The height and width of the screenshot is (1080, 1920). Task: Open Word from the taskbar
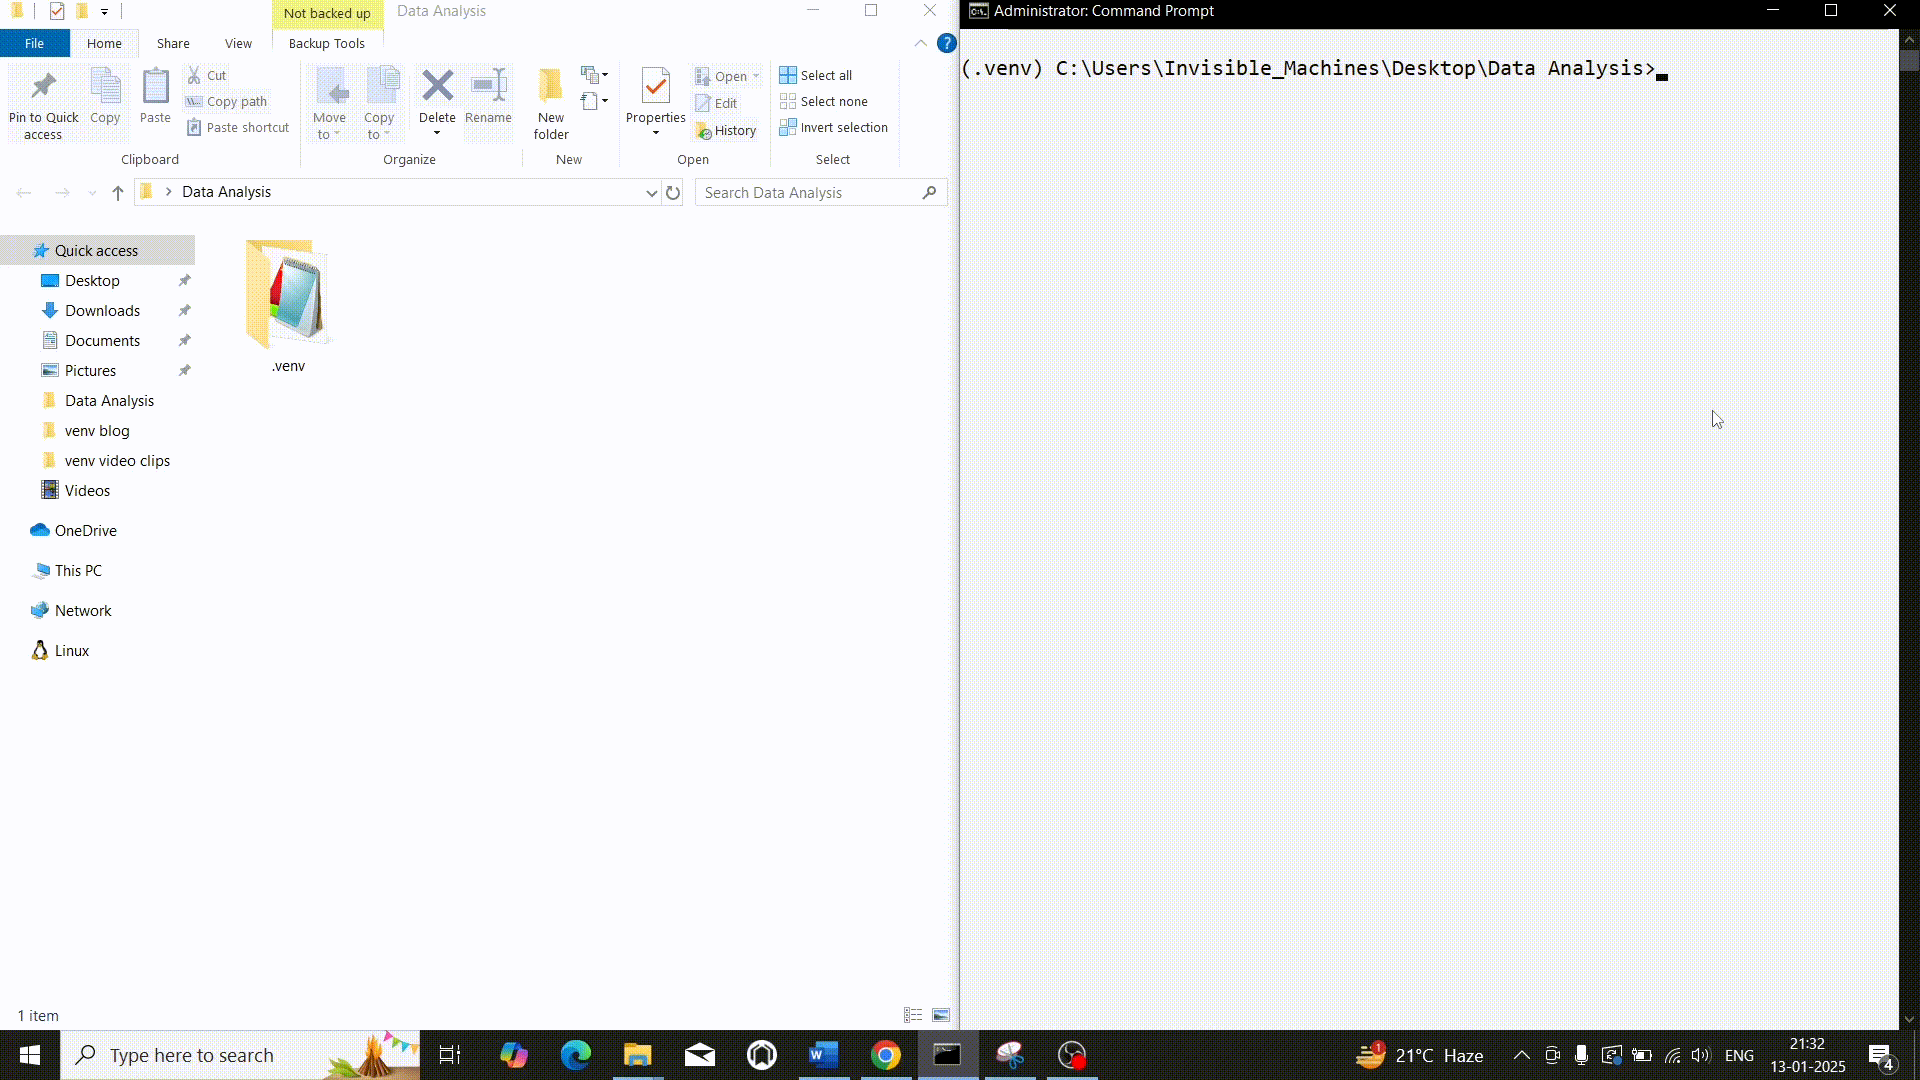click(x=824, y=1055)
